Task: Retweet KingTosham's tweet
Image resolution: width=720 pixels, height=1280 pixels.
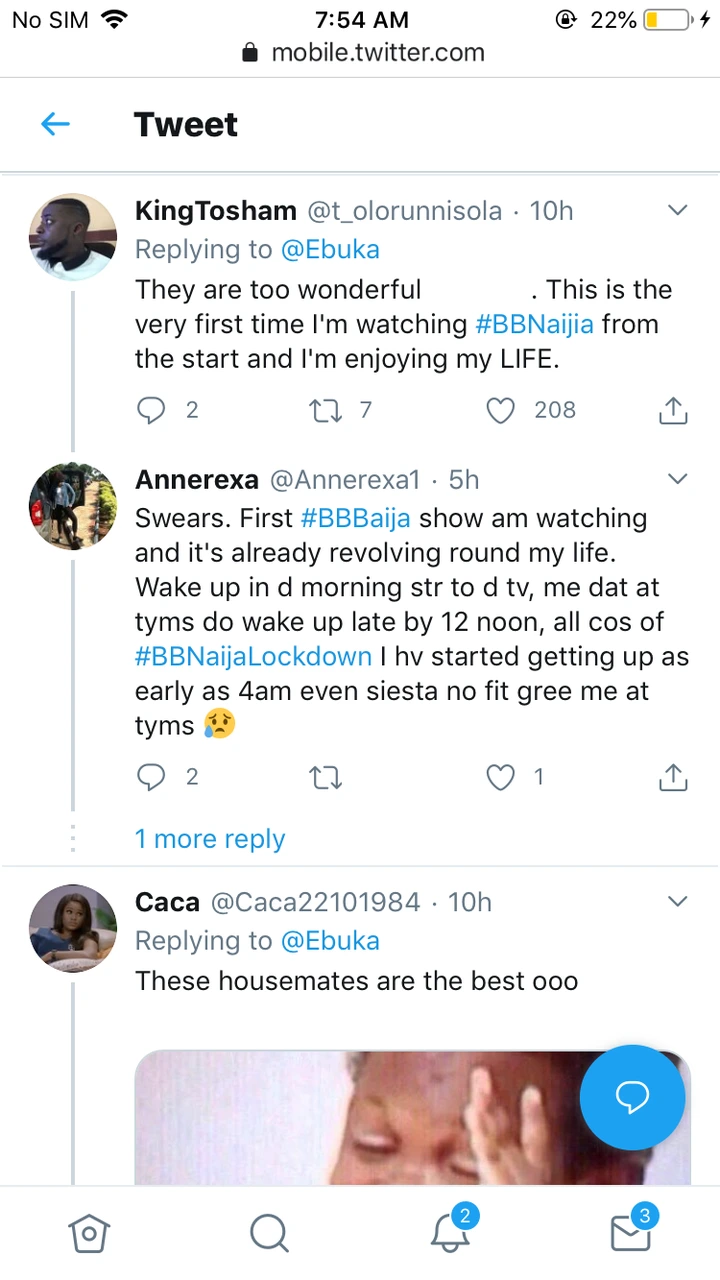Action: click(326, 410)
